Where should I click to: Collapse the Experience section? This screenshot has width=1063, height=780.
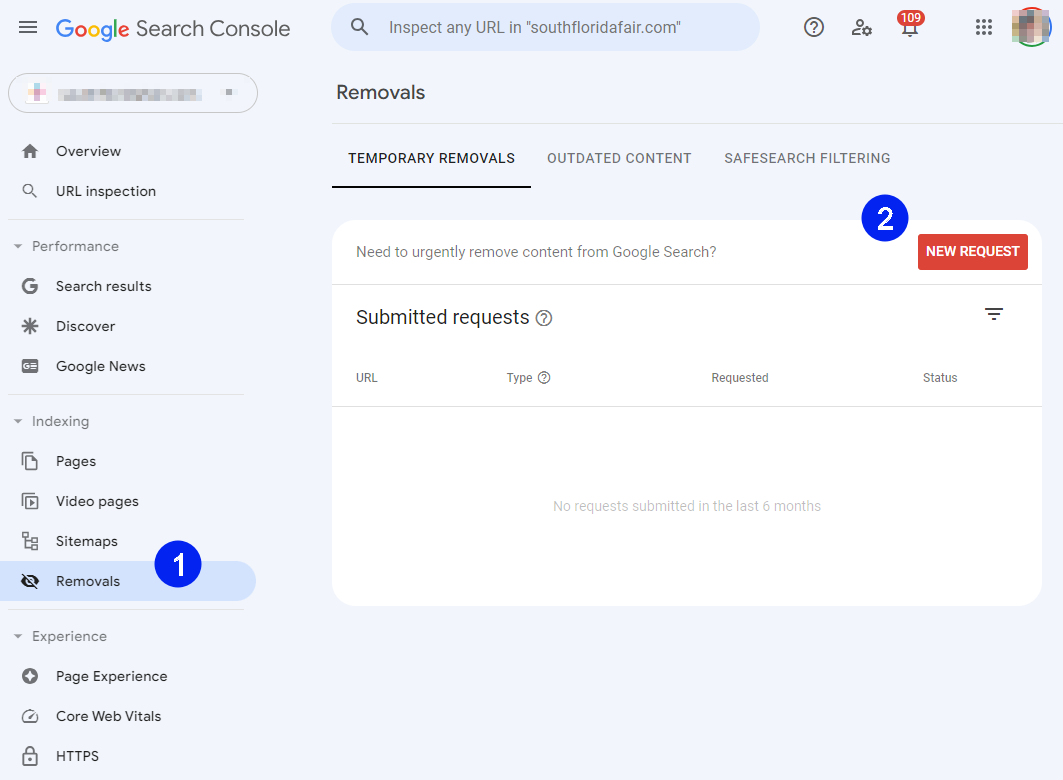(18, 636)
